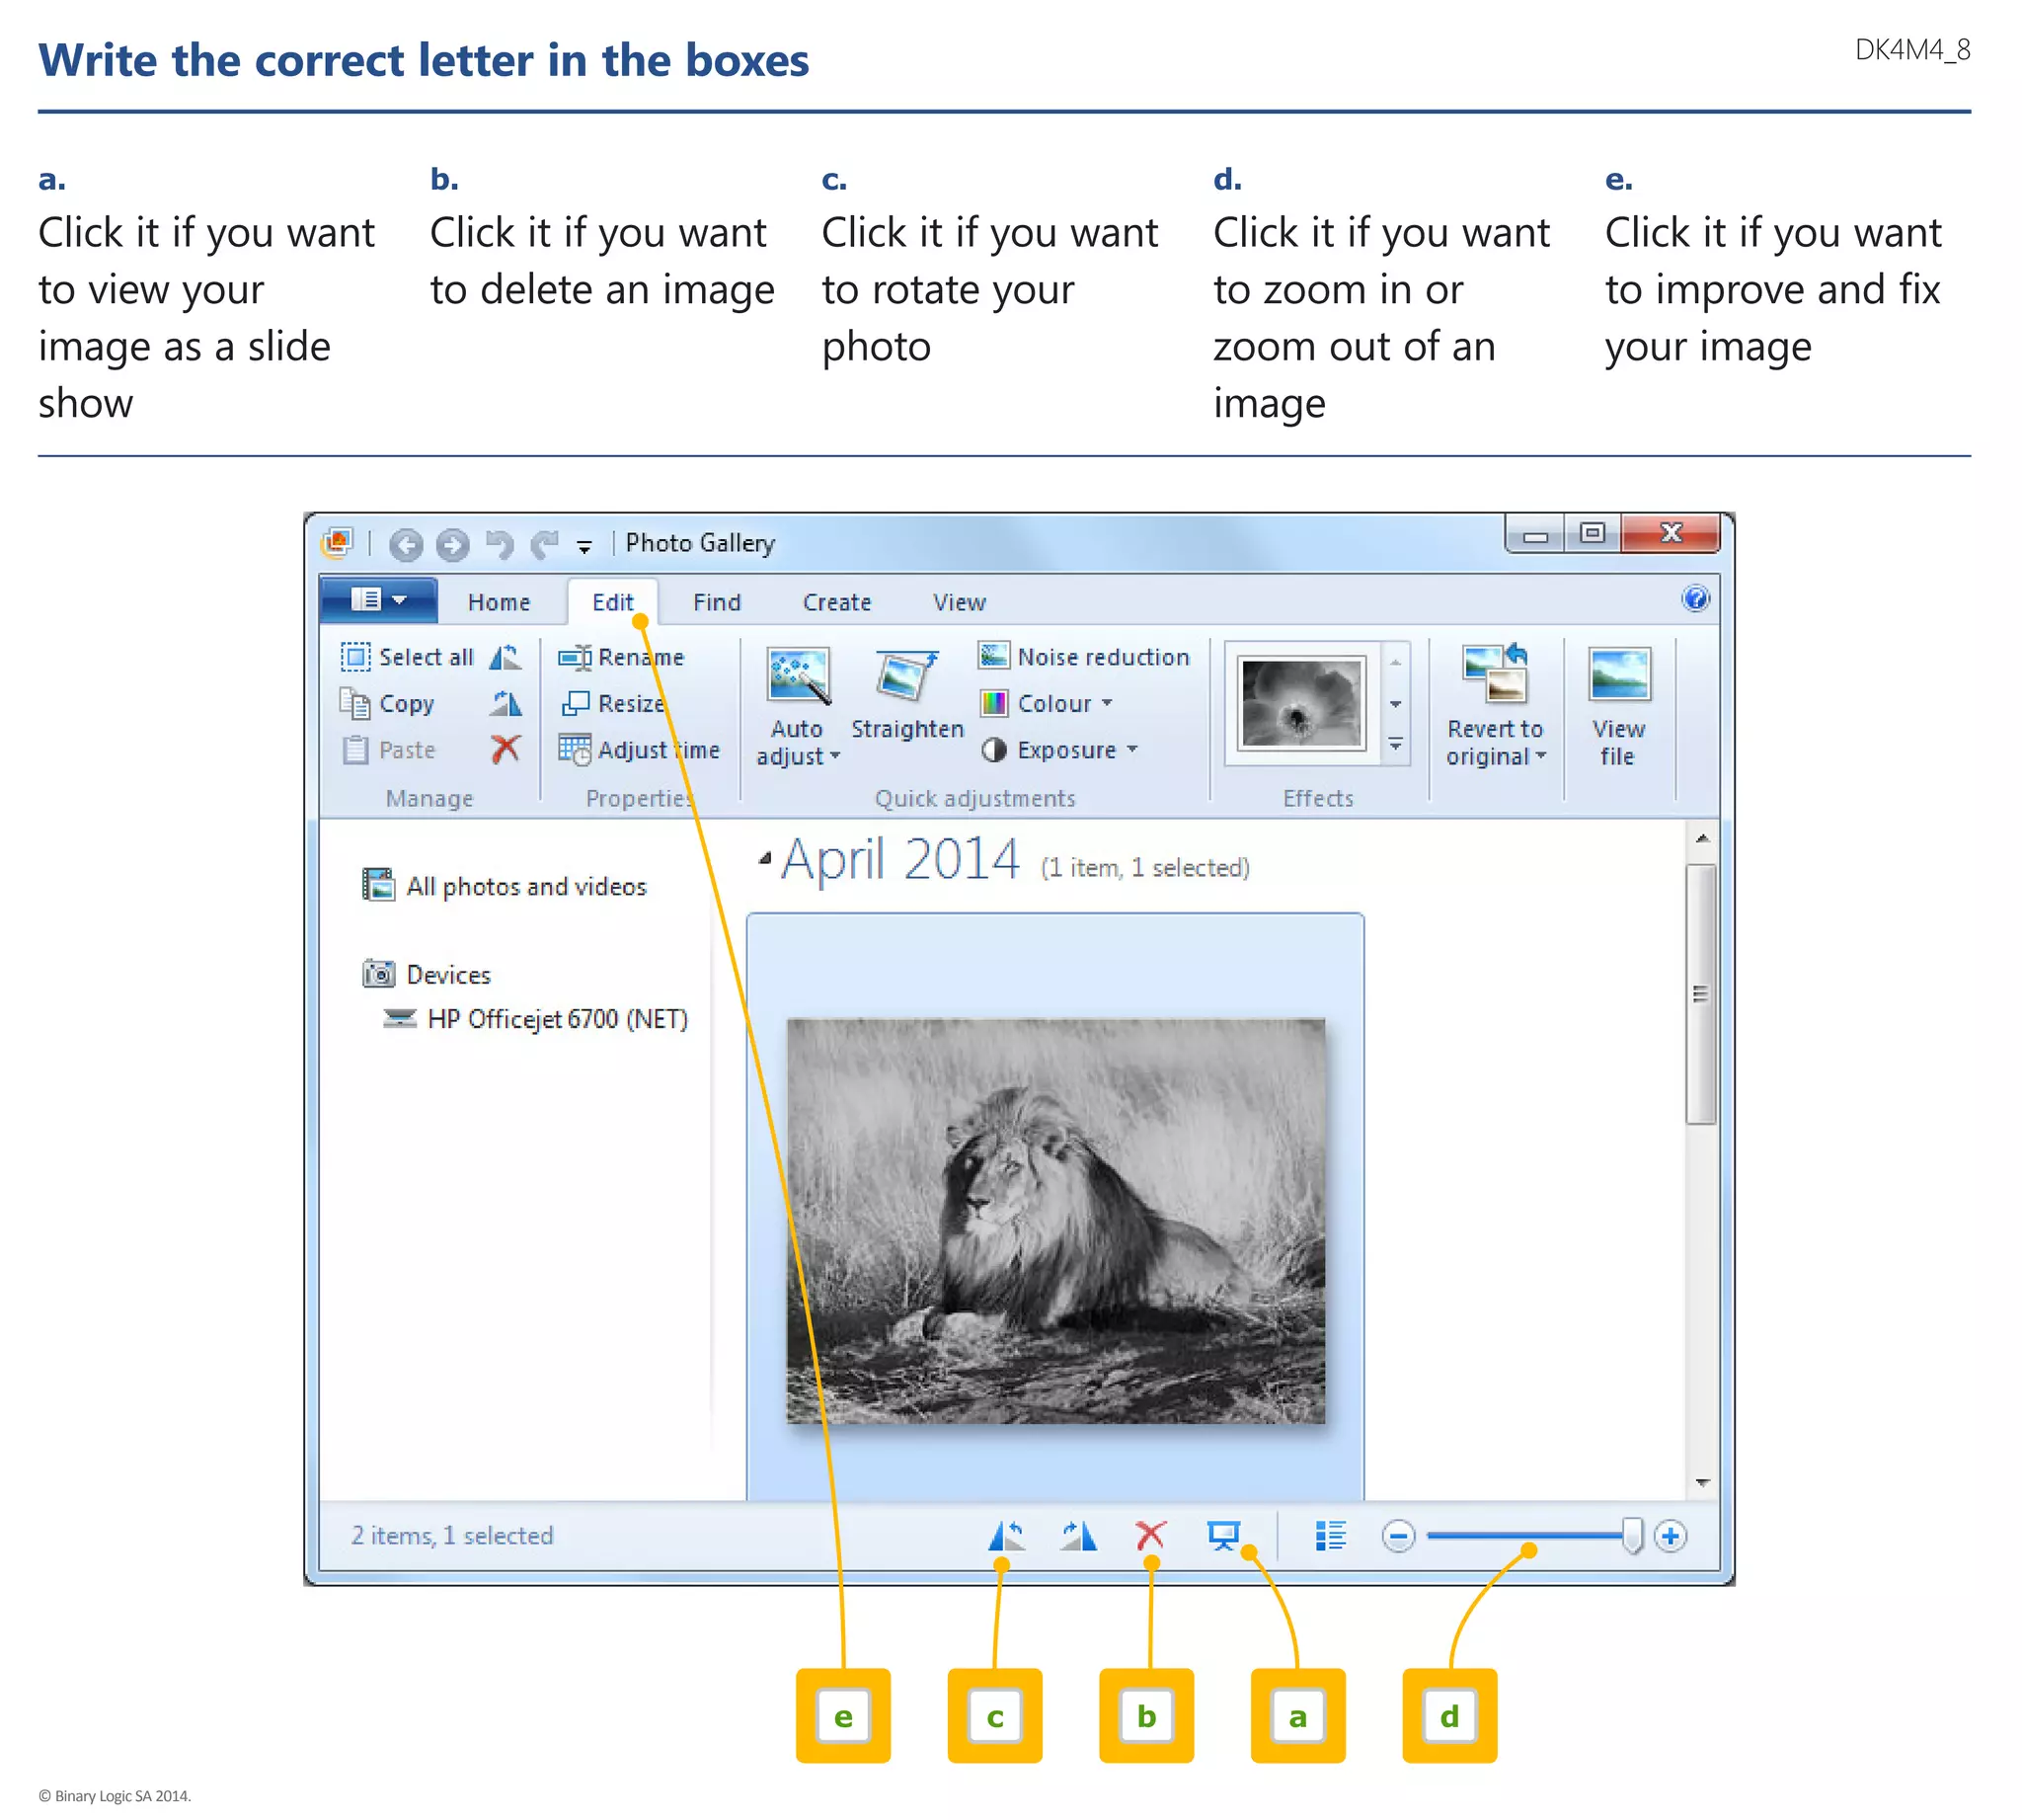Click the Straighten tool icon

(906, 674)
